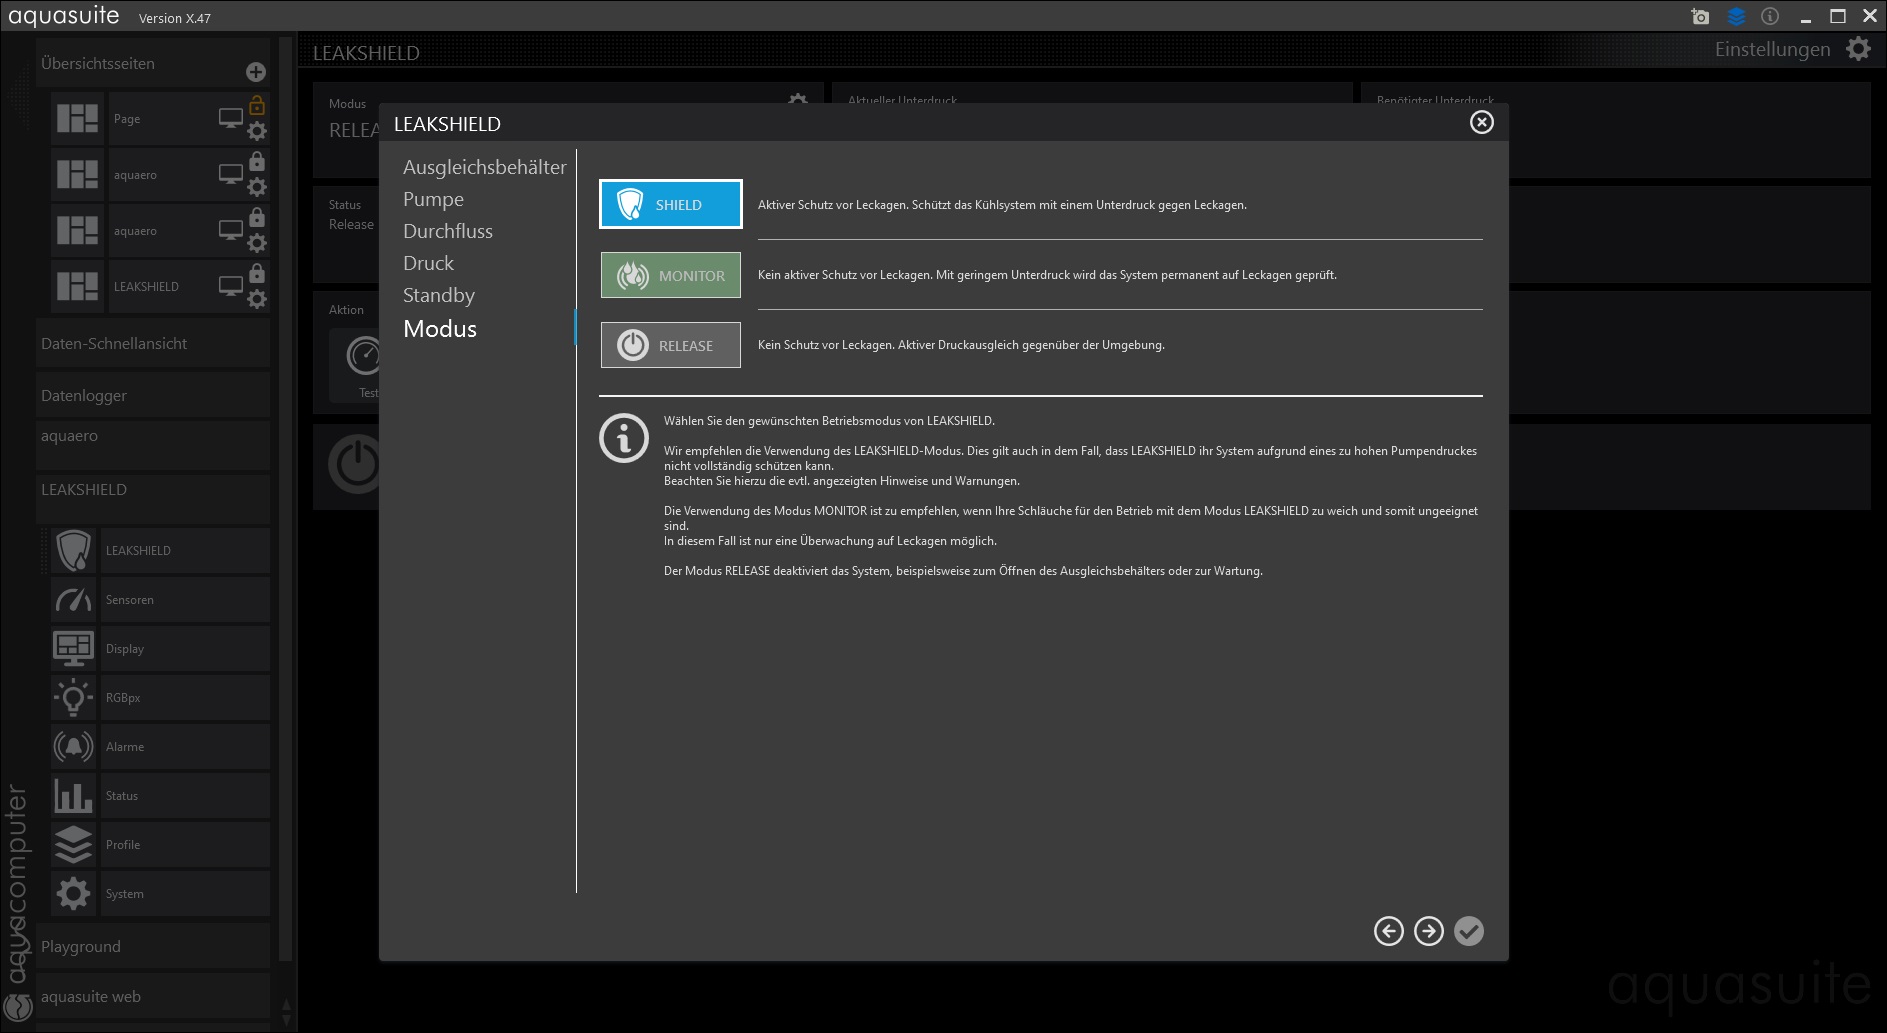Screen dimensions: 1887x1033
Task: Open the Sensoren sidebar item
Action: coord(130,600)
